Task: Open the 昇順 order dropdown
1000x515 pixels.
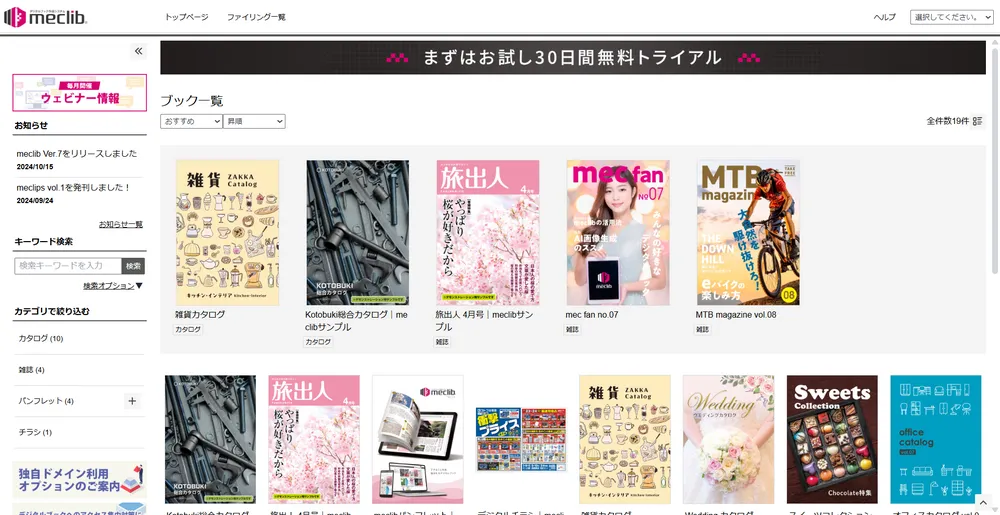Action: click(x=254, y=121)
